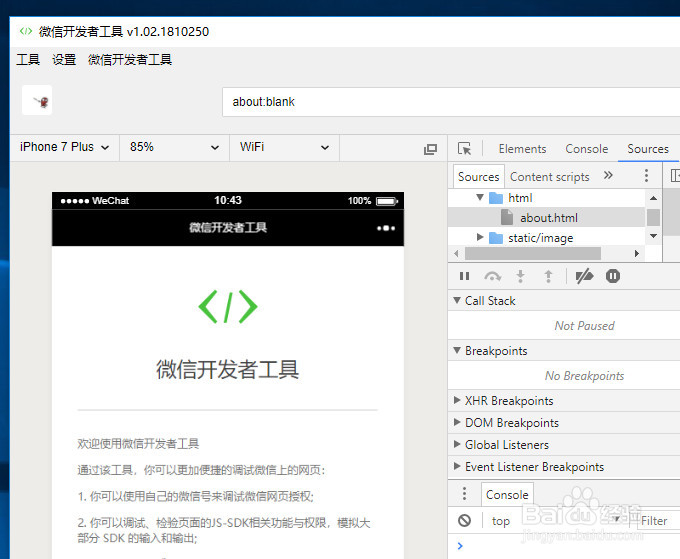680x559 pixels.
Task: Pause script execution
Action: (x=464, y=276)
